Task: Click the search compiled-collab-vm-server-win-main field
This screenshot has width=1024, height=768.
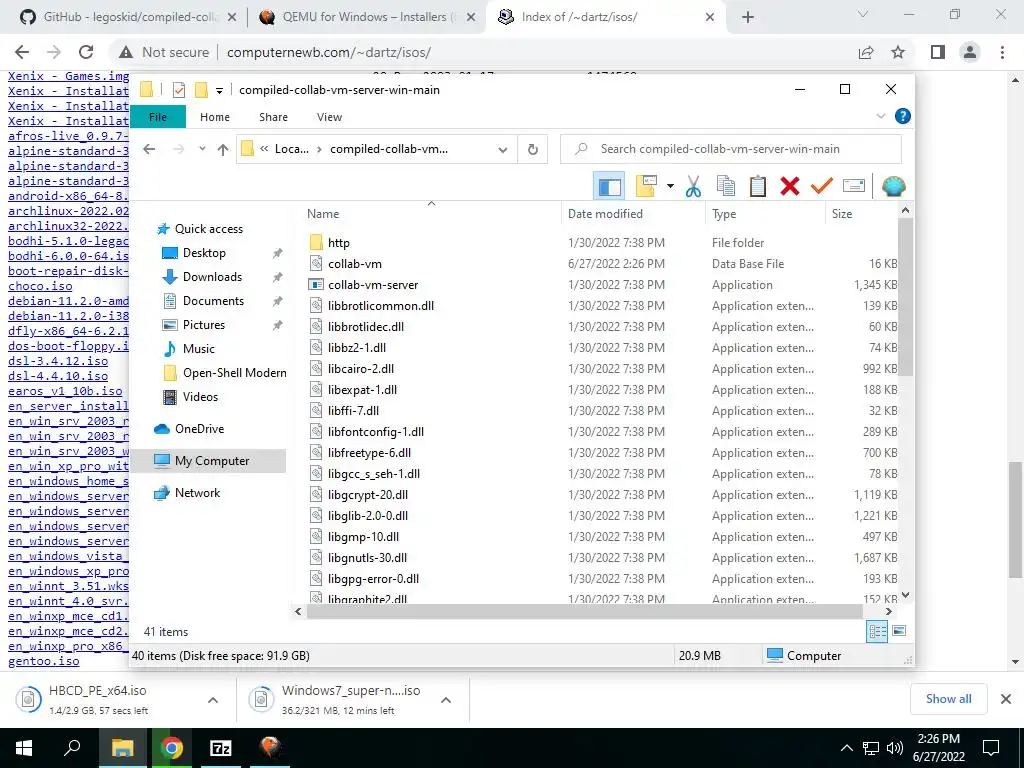Action: tap(731, 149)
